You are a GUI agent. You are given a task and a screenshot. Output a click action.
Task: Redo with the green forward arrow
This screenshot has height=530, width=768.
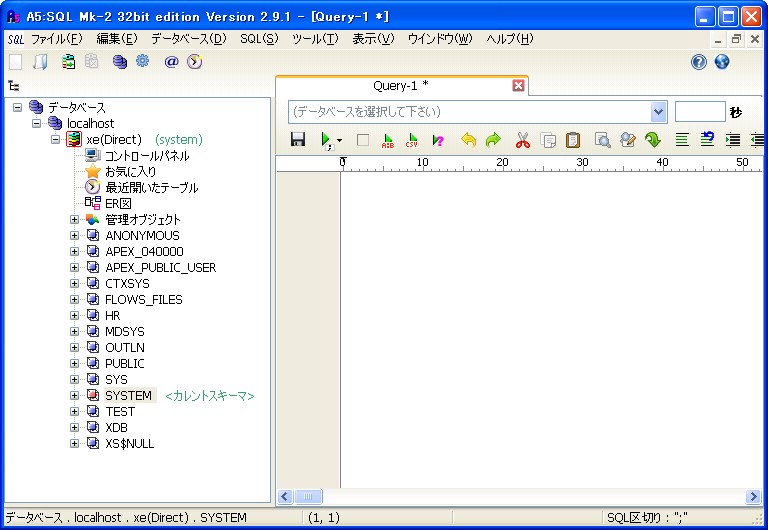click(493, 140)
